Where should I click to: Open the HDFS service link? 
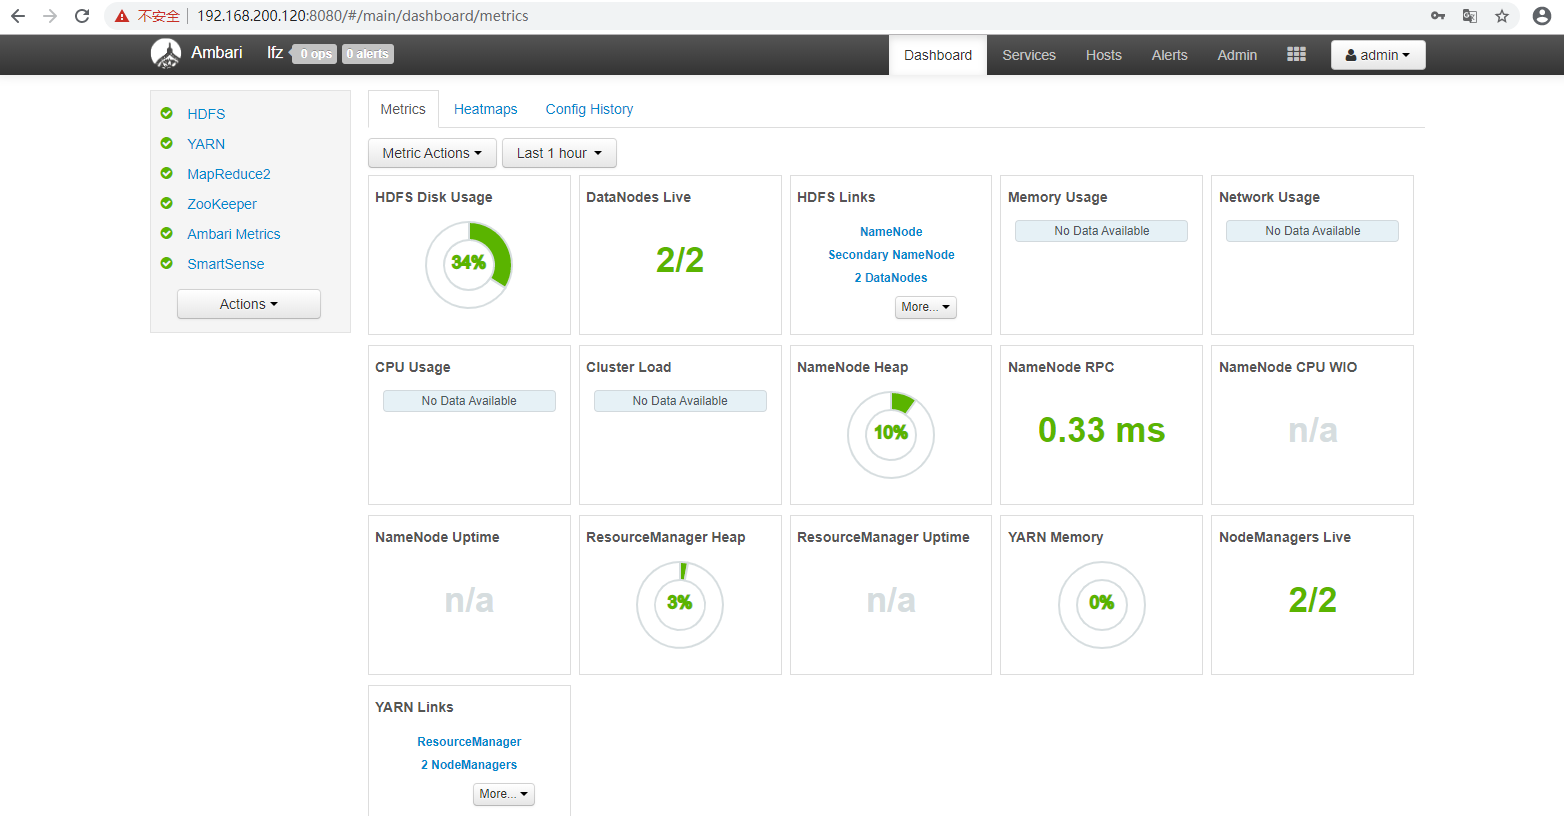pos(206,114)
